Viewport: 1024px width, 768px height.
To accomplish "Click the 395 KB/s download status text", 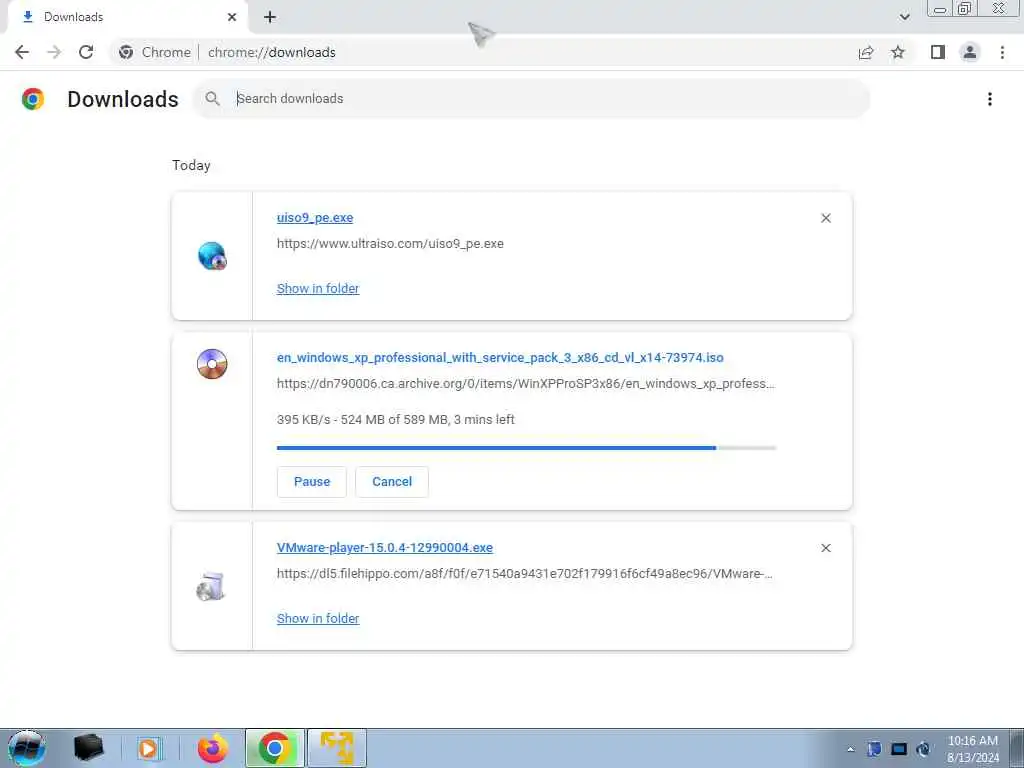I will click(x=396, y=420).
